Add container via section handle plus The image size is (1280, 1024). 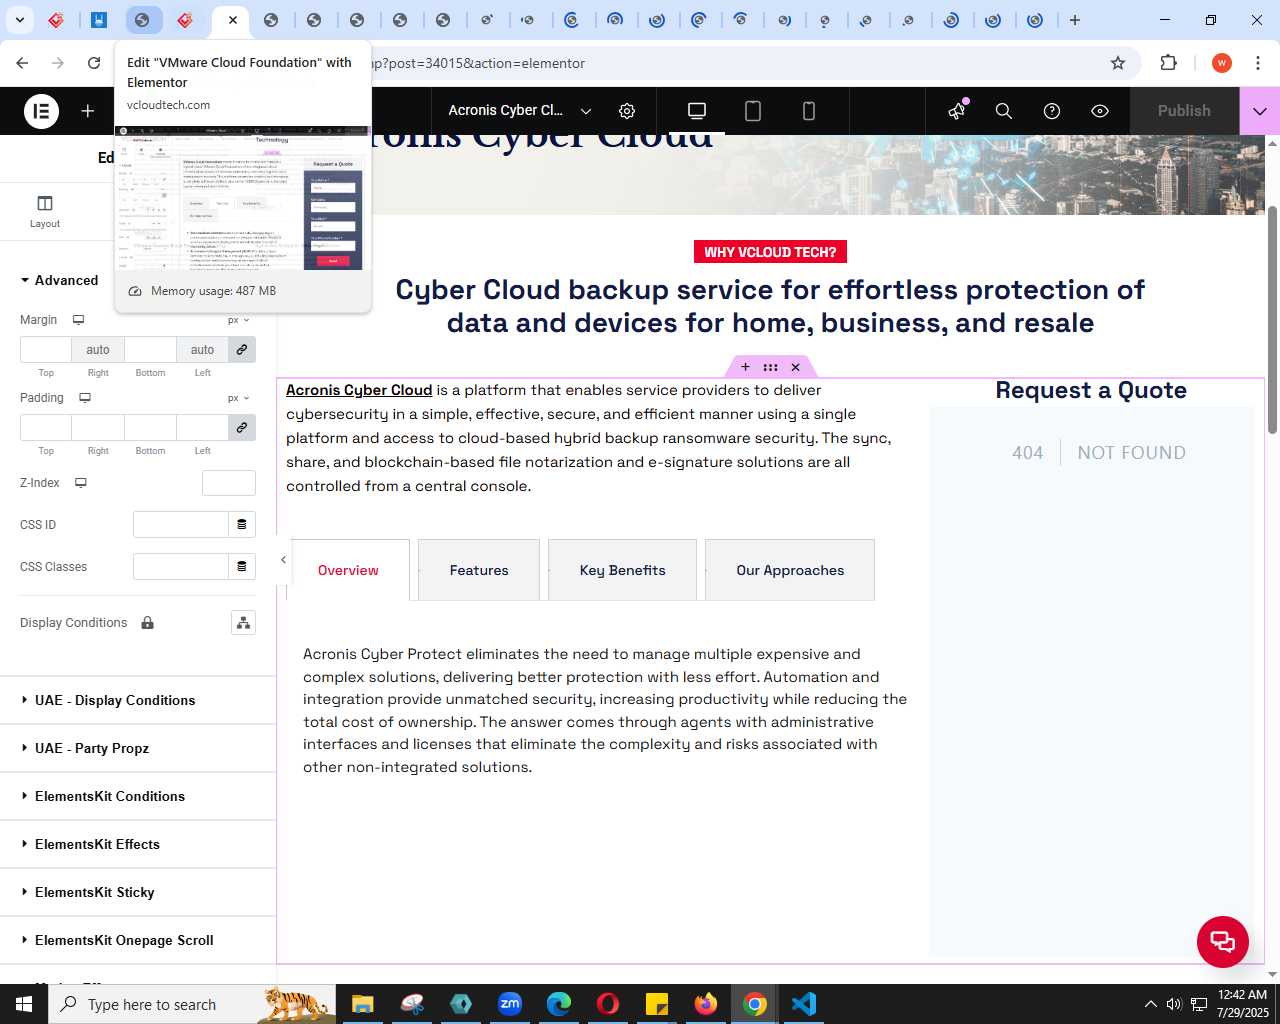click(x=745, y=367)
